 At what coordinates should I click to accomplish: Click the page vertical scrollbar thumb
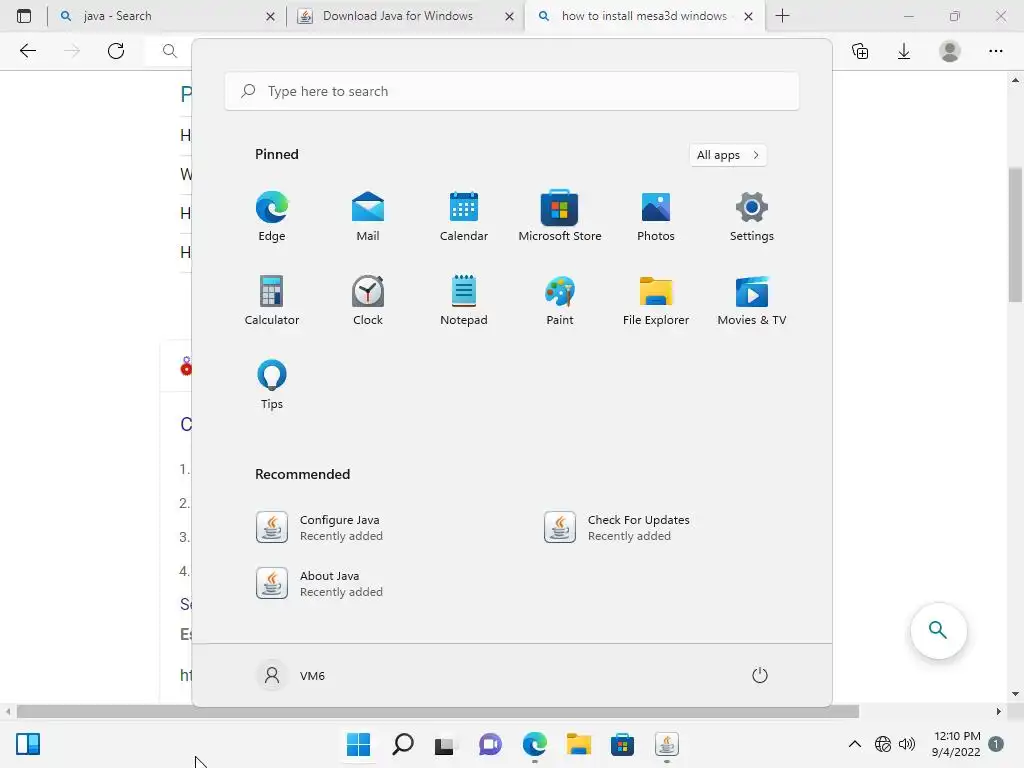[1015, 234]
